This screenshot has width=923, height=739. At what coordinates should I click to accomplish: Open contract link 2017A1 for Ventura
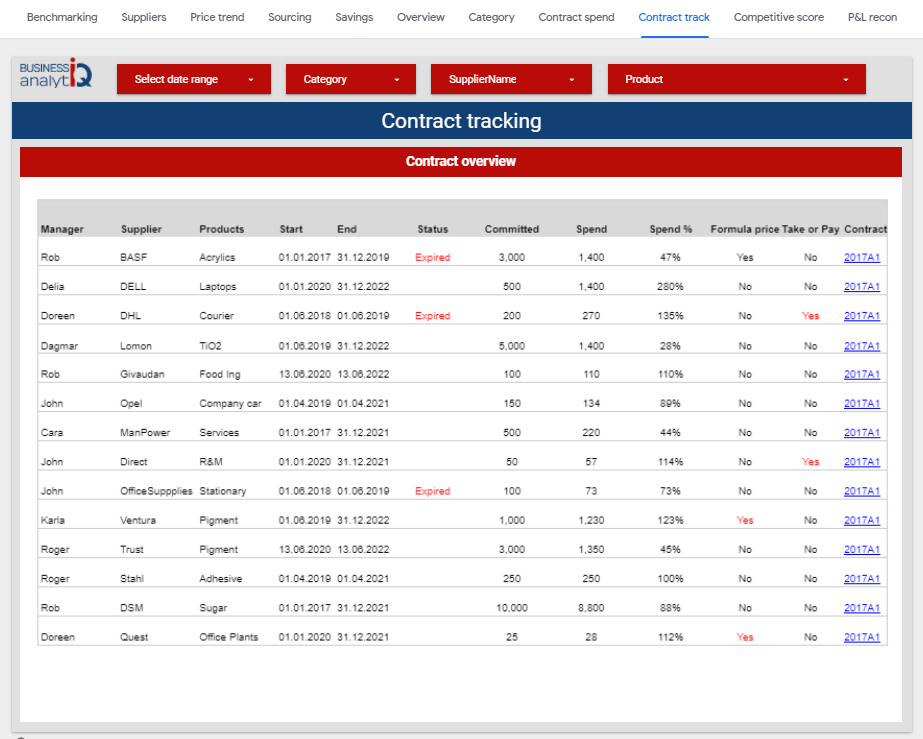click(862, 520)
